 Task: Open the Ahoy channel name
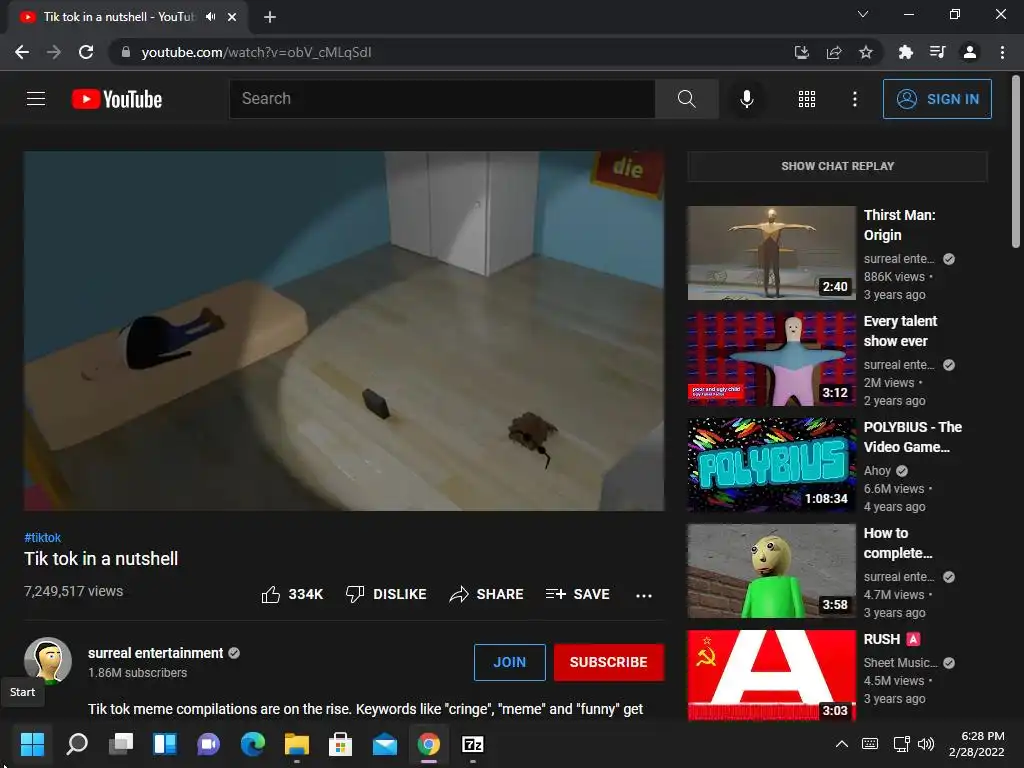[x=877, y=471]
